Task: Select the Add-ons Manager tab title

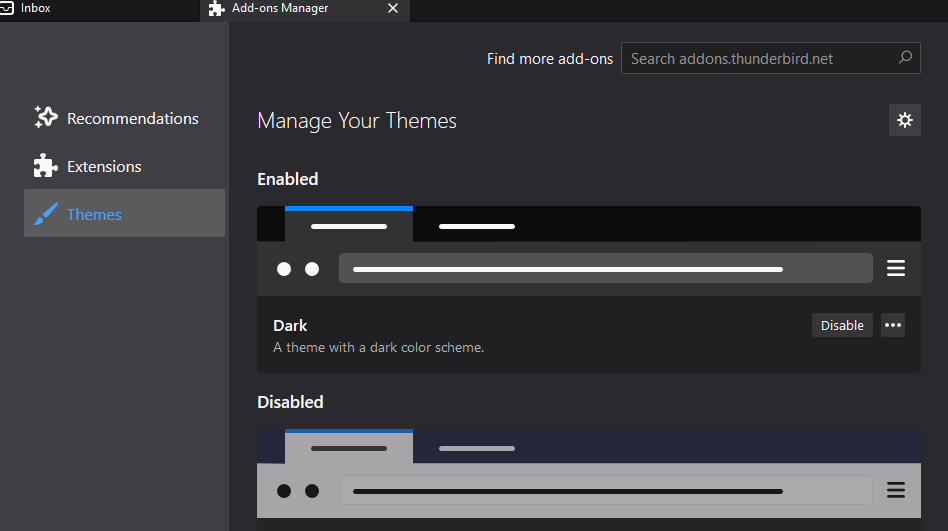Action: [280, 9]
